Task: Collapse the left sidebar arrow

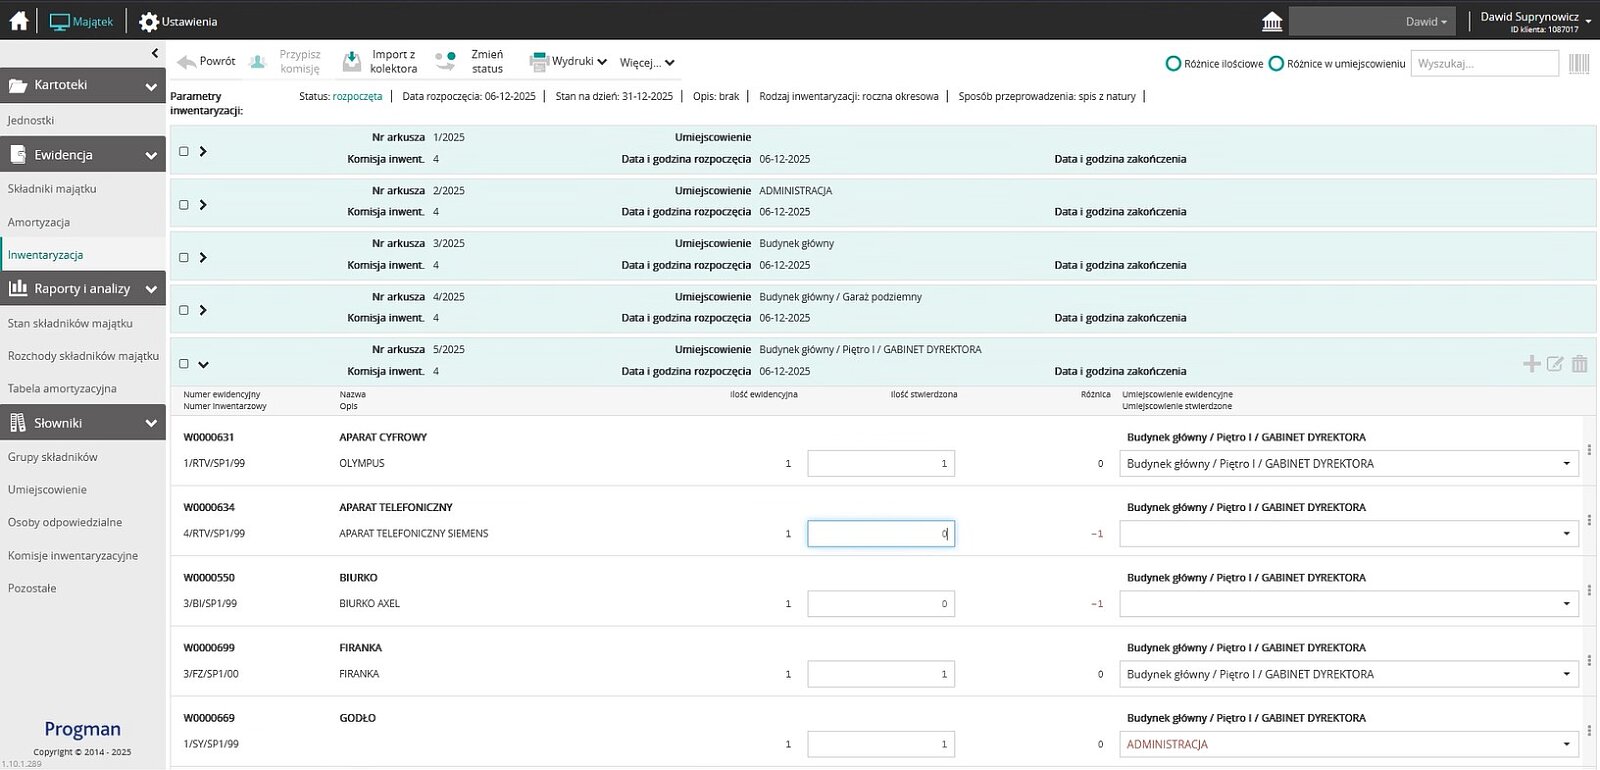Action: pyautogui.click(x=154, y=53)
